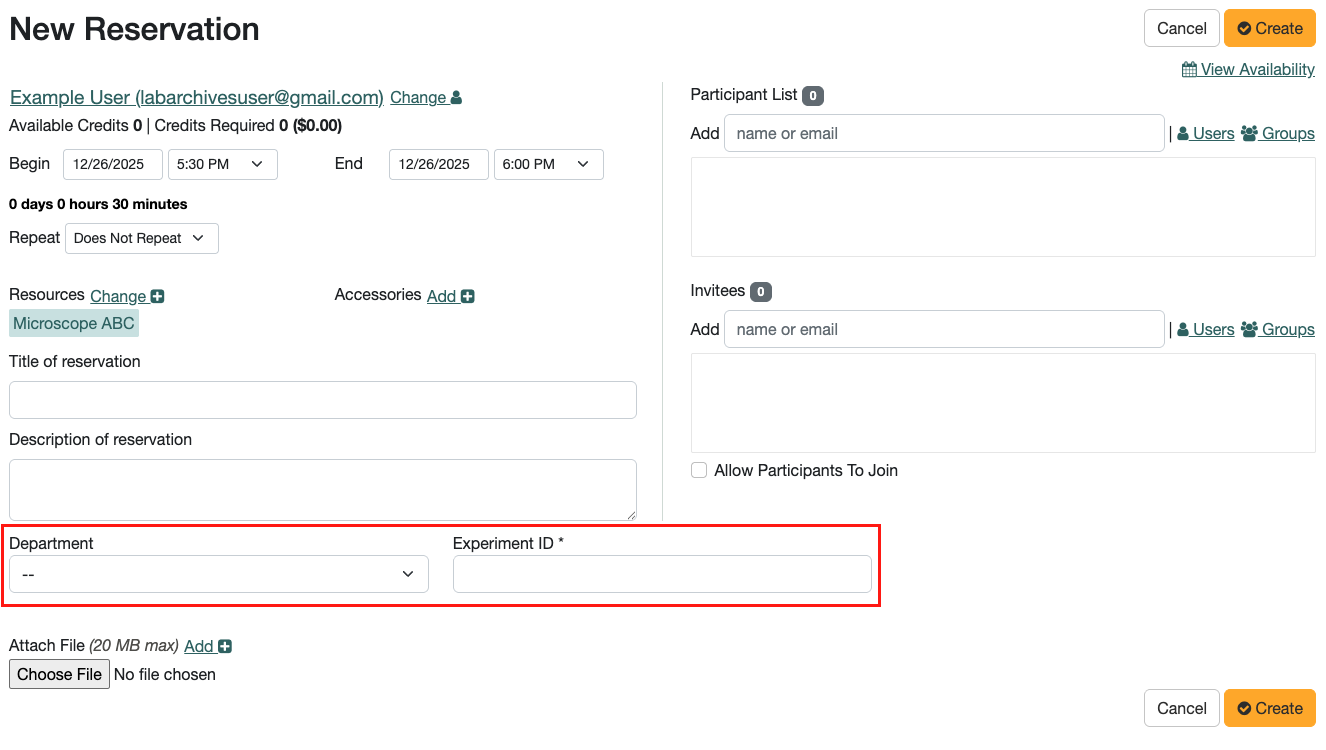Open the Example User email link
The image size is (1326, 750).
196,97
